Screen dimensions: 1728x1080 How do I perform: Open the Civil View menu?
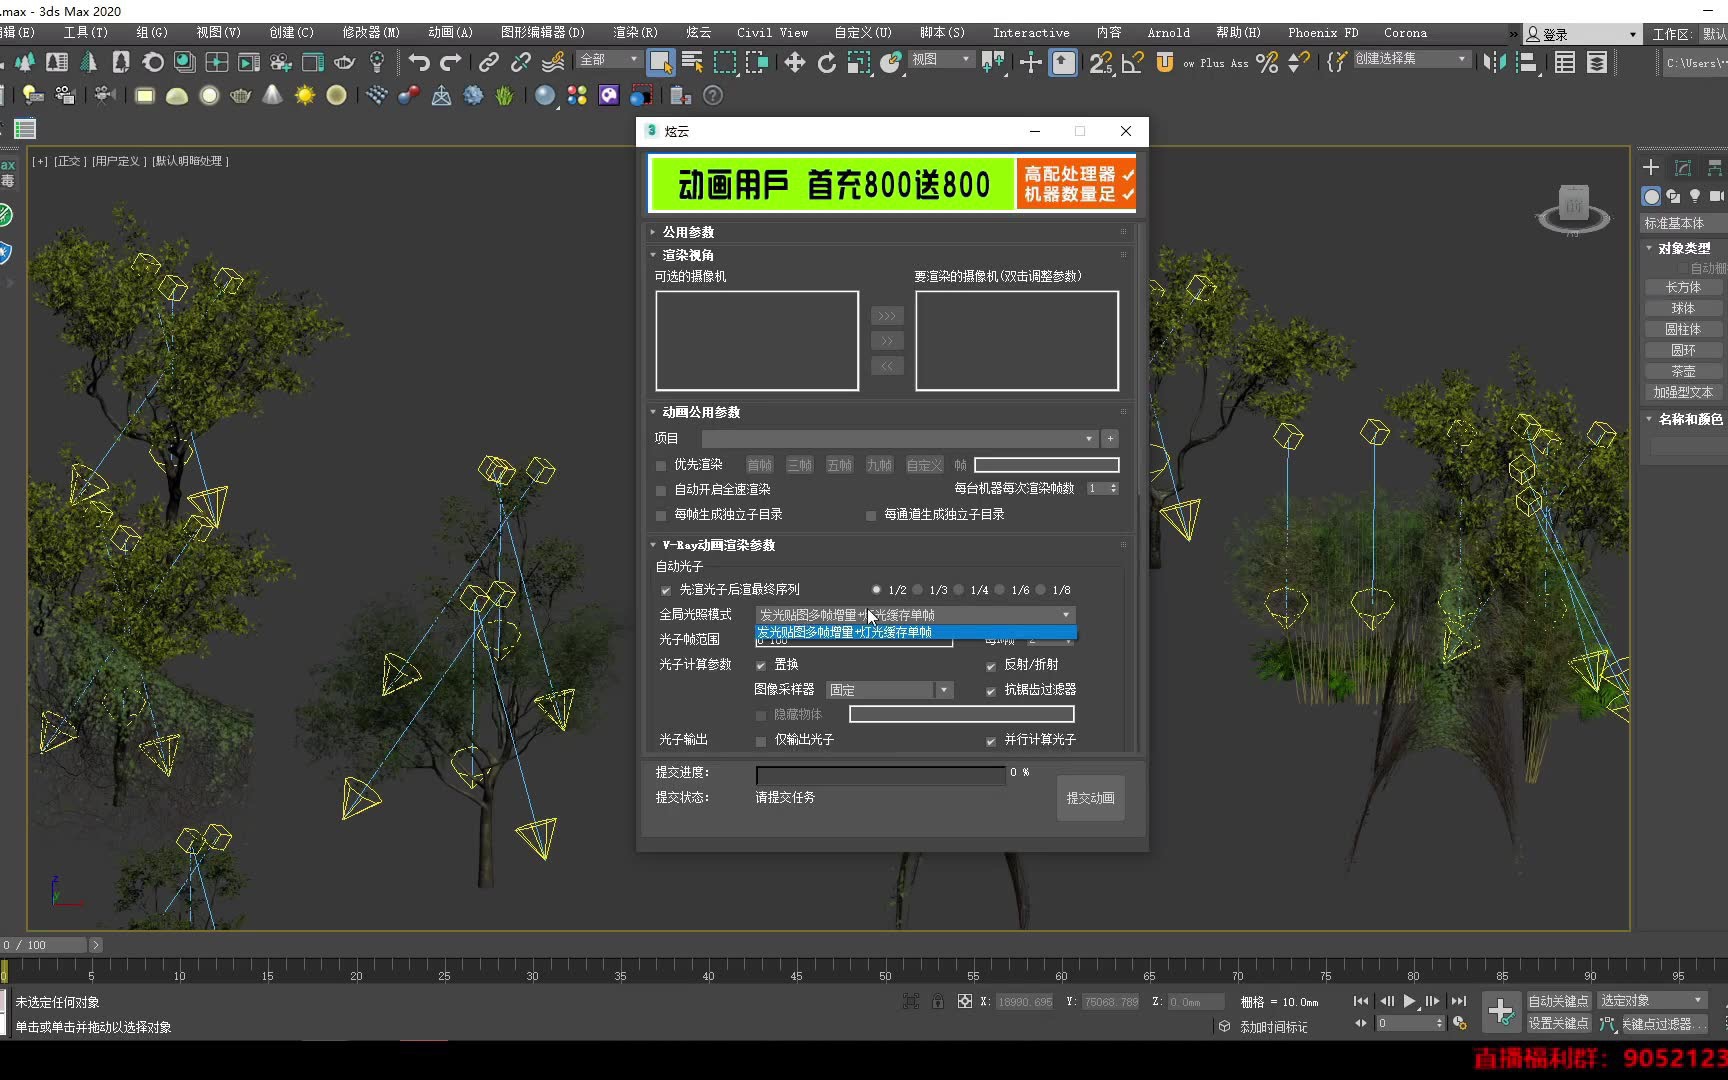pyautogui.click(x=772, y=33)
